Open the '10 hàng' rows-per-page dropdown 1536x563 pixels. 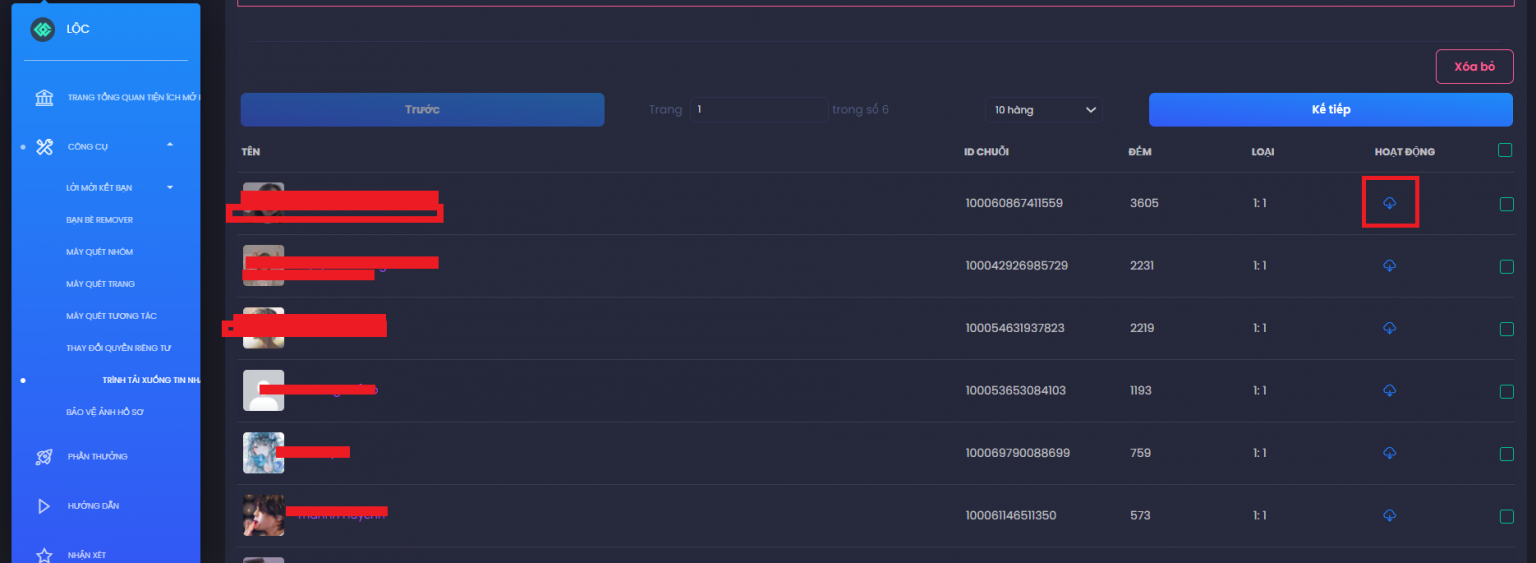click(1043, 110)
